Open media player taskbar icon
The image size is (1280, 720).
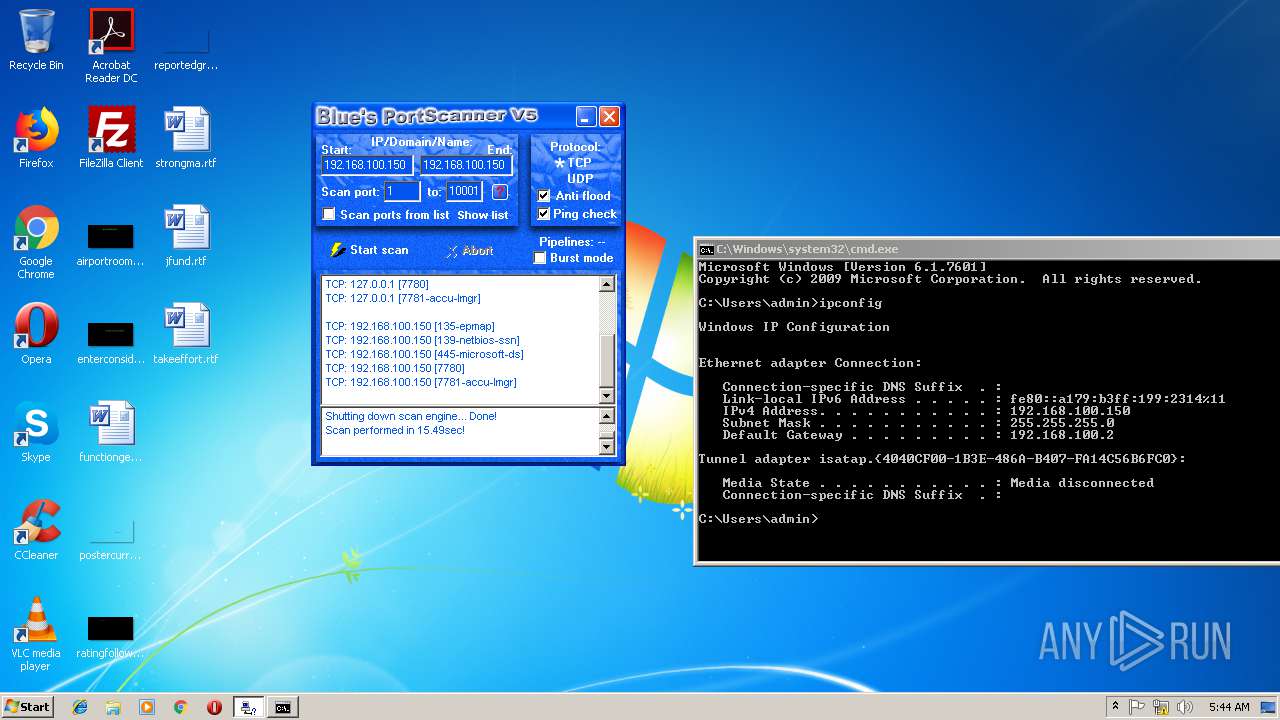tap(147, 707)
